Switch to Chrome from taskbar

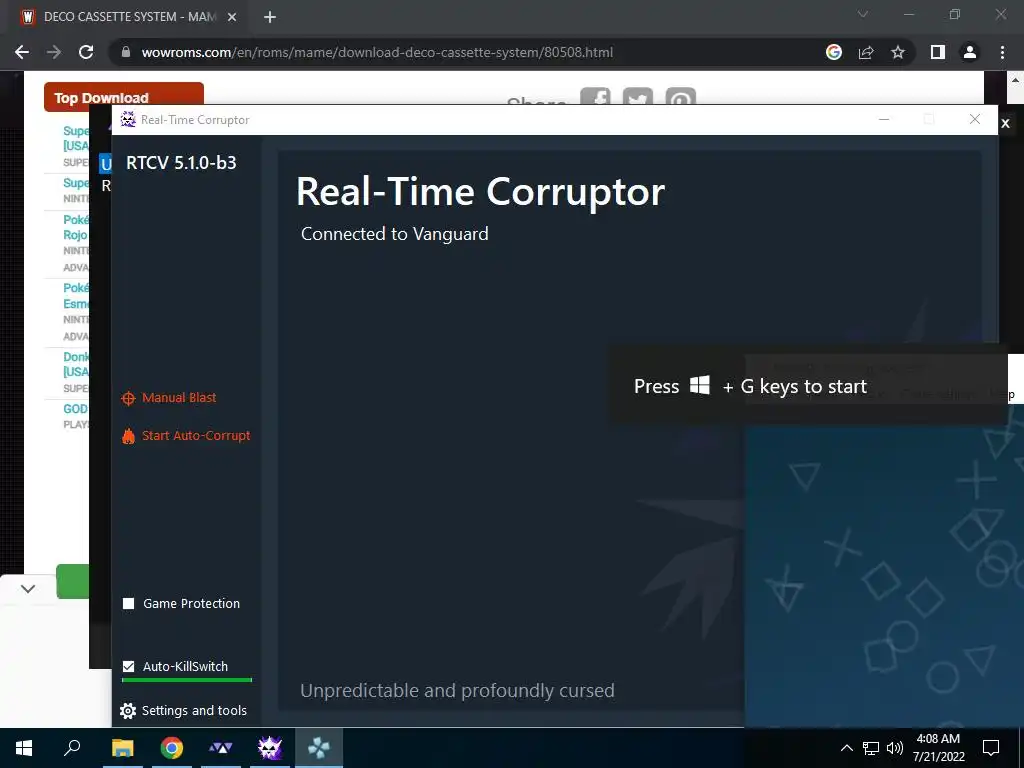coord(172,748)
